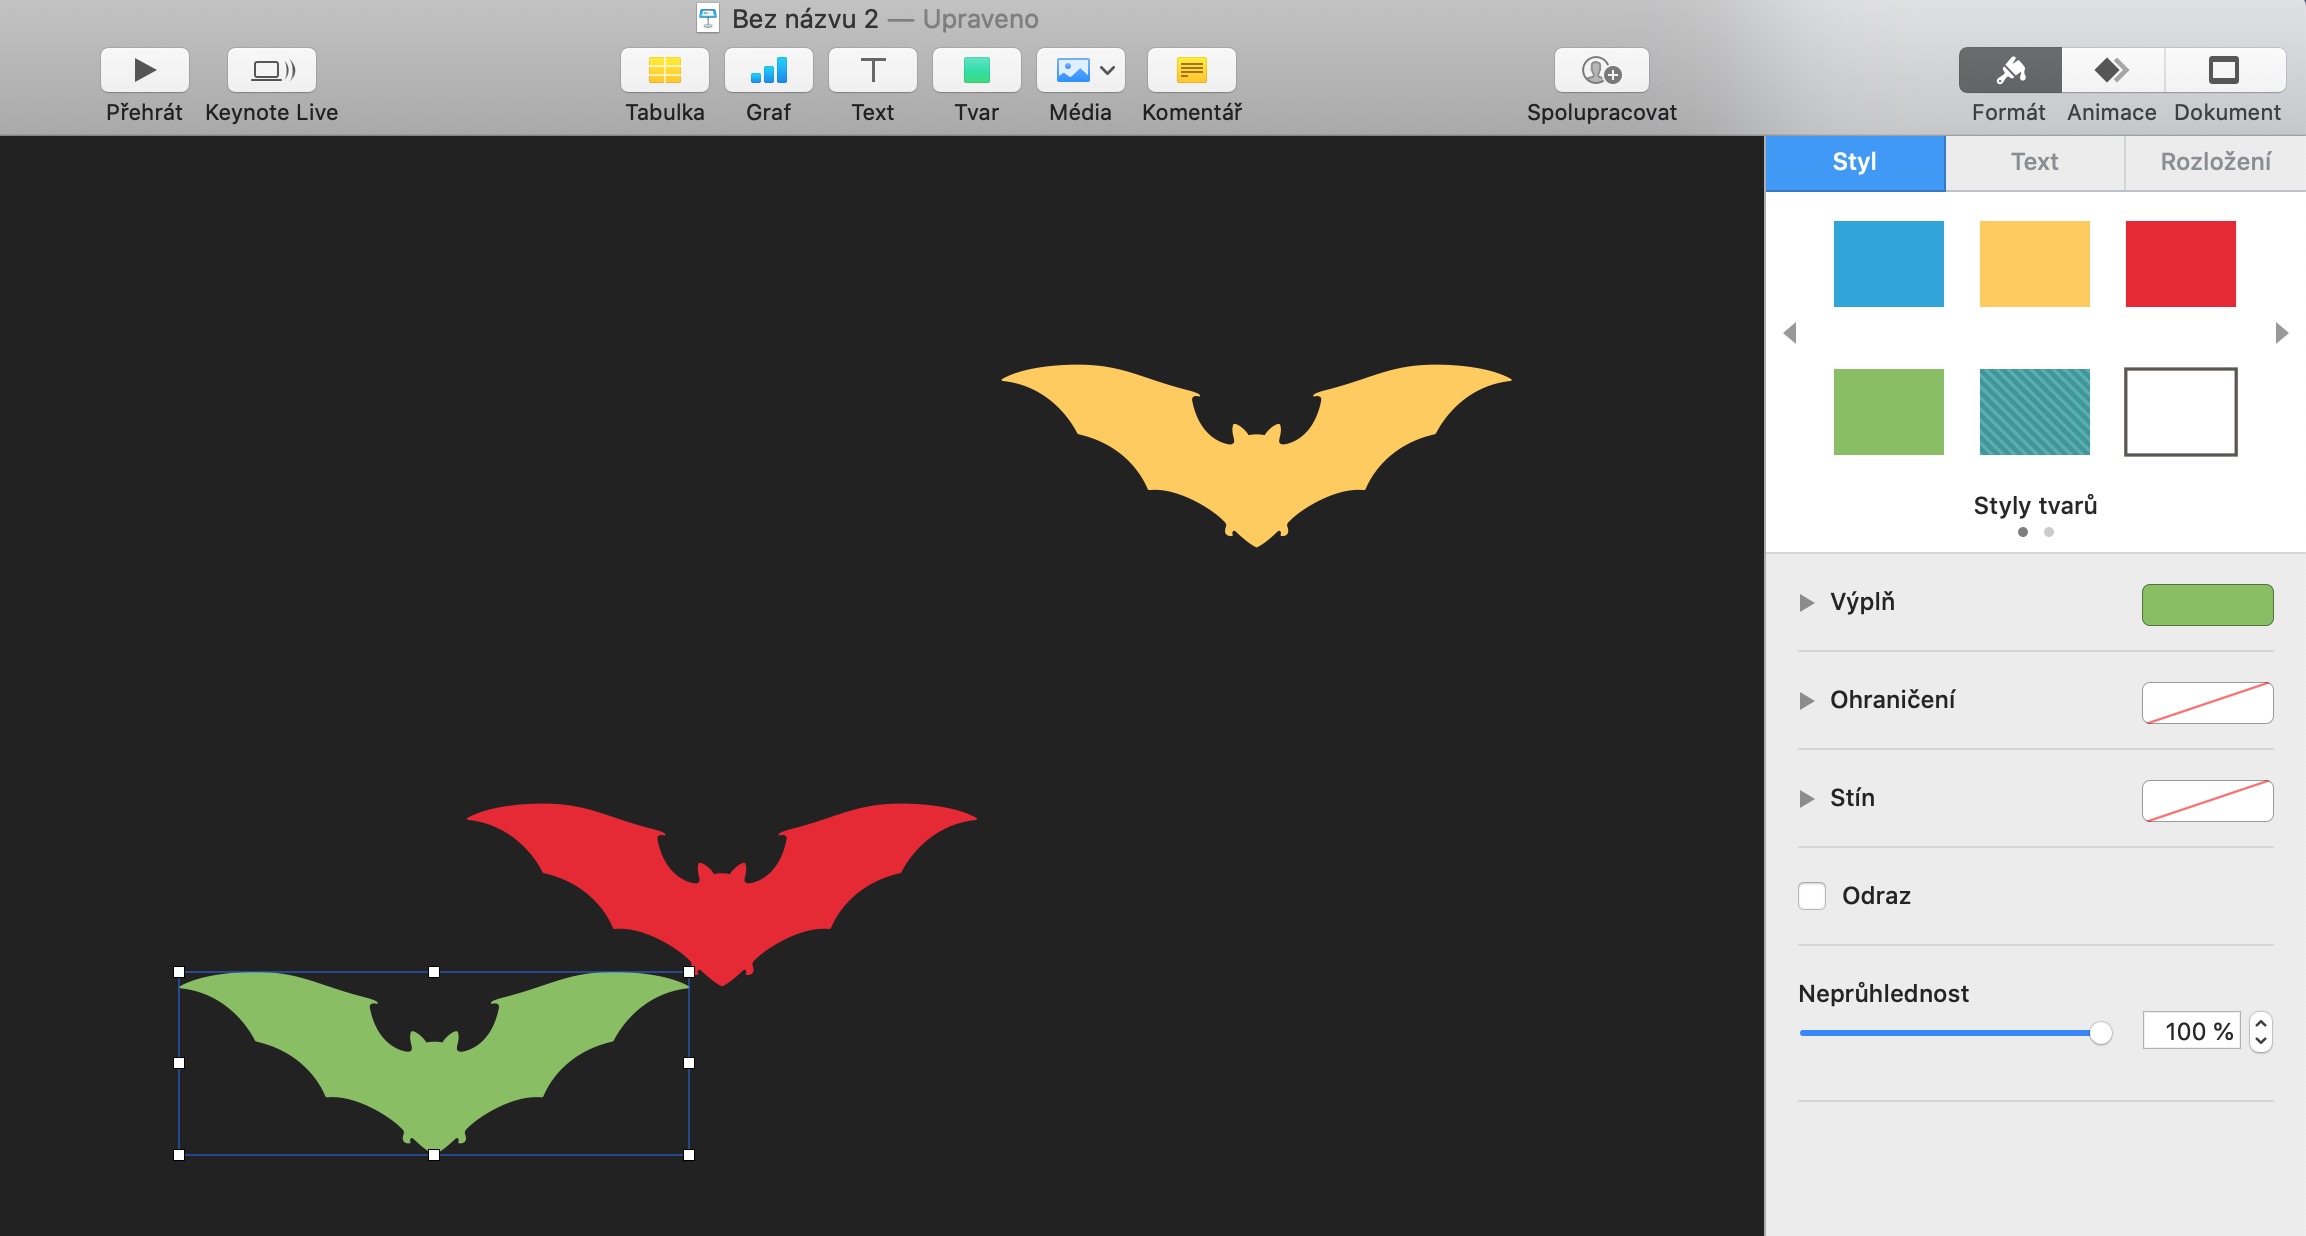Insert a table with Tabulka icon
The height and width of the screenshot is (1236, 2306).
(665, 70)
